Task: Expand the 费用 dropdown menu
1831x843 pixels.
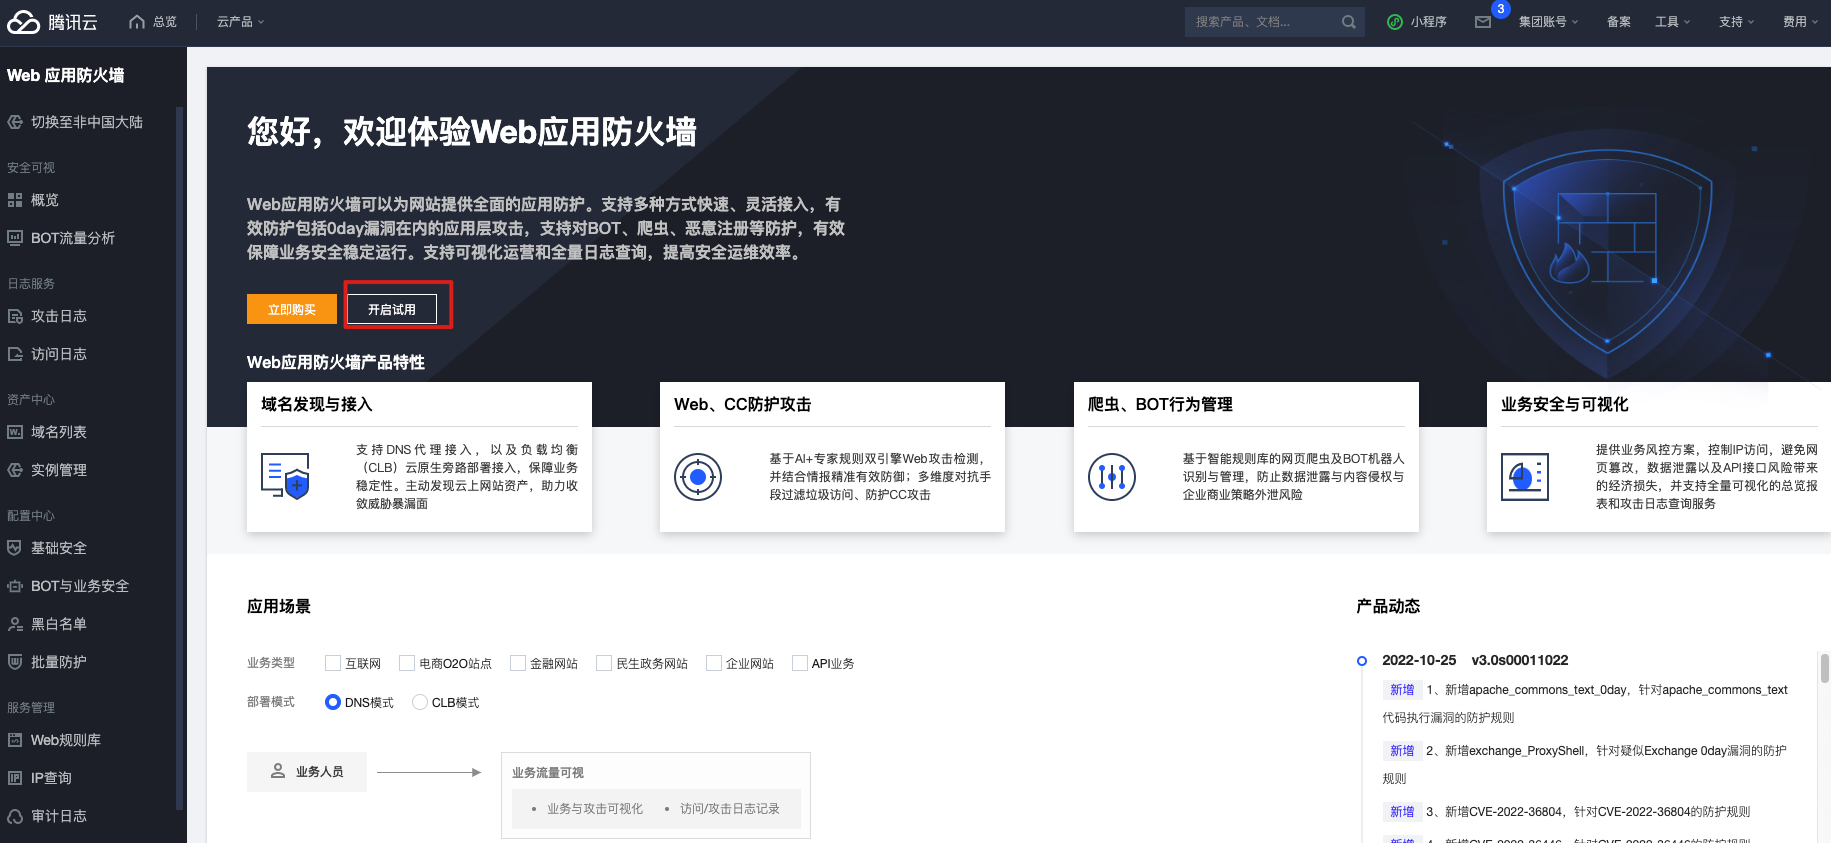Action: [1800, 22]
